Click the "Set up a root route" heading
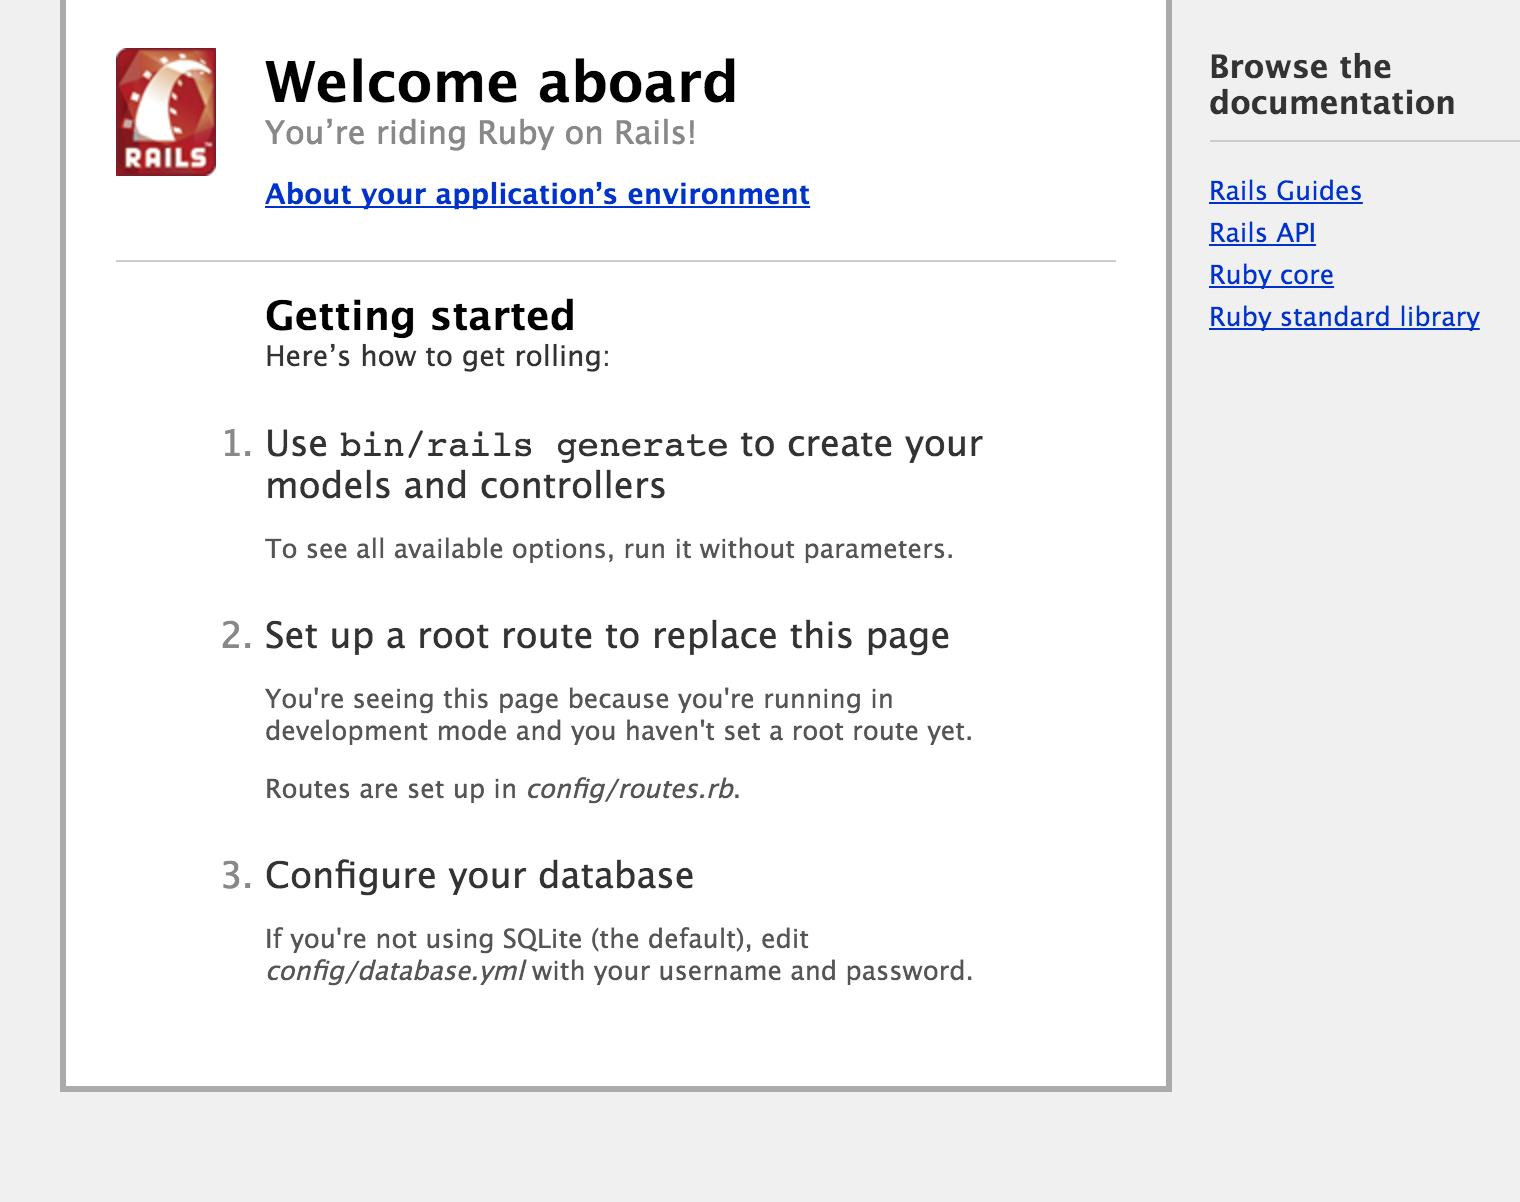 click(607, 636)
